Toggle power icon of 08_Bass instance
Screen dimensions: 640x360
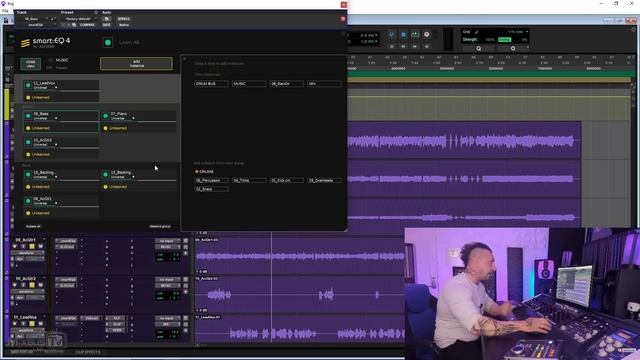click(28, 116)
